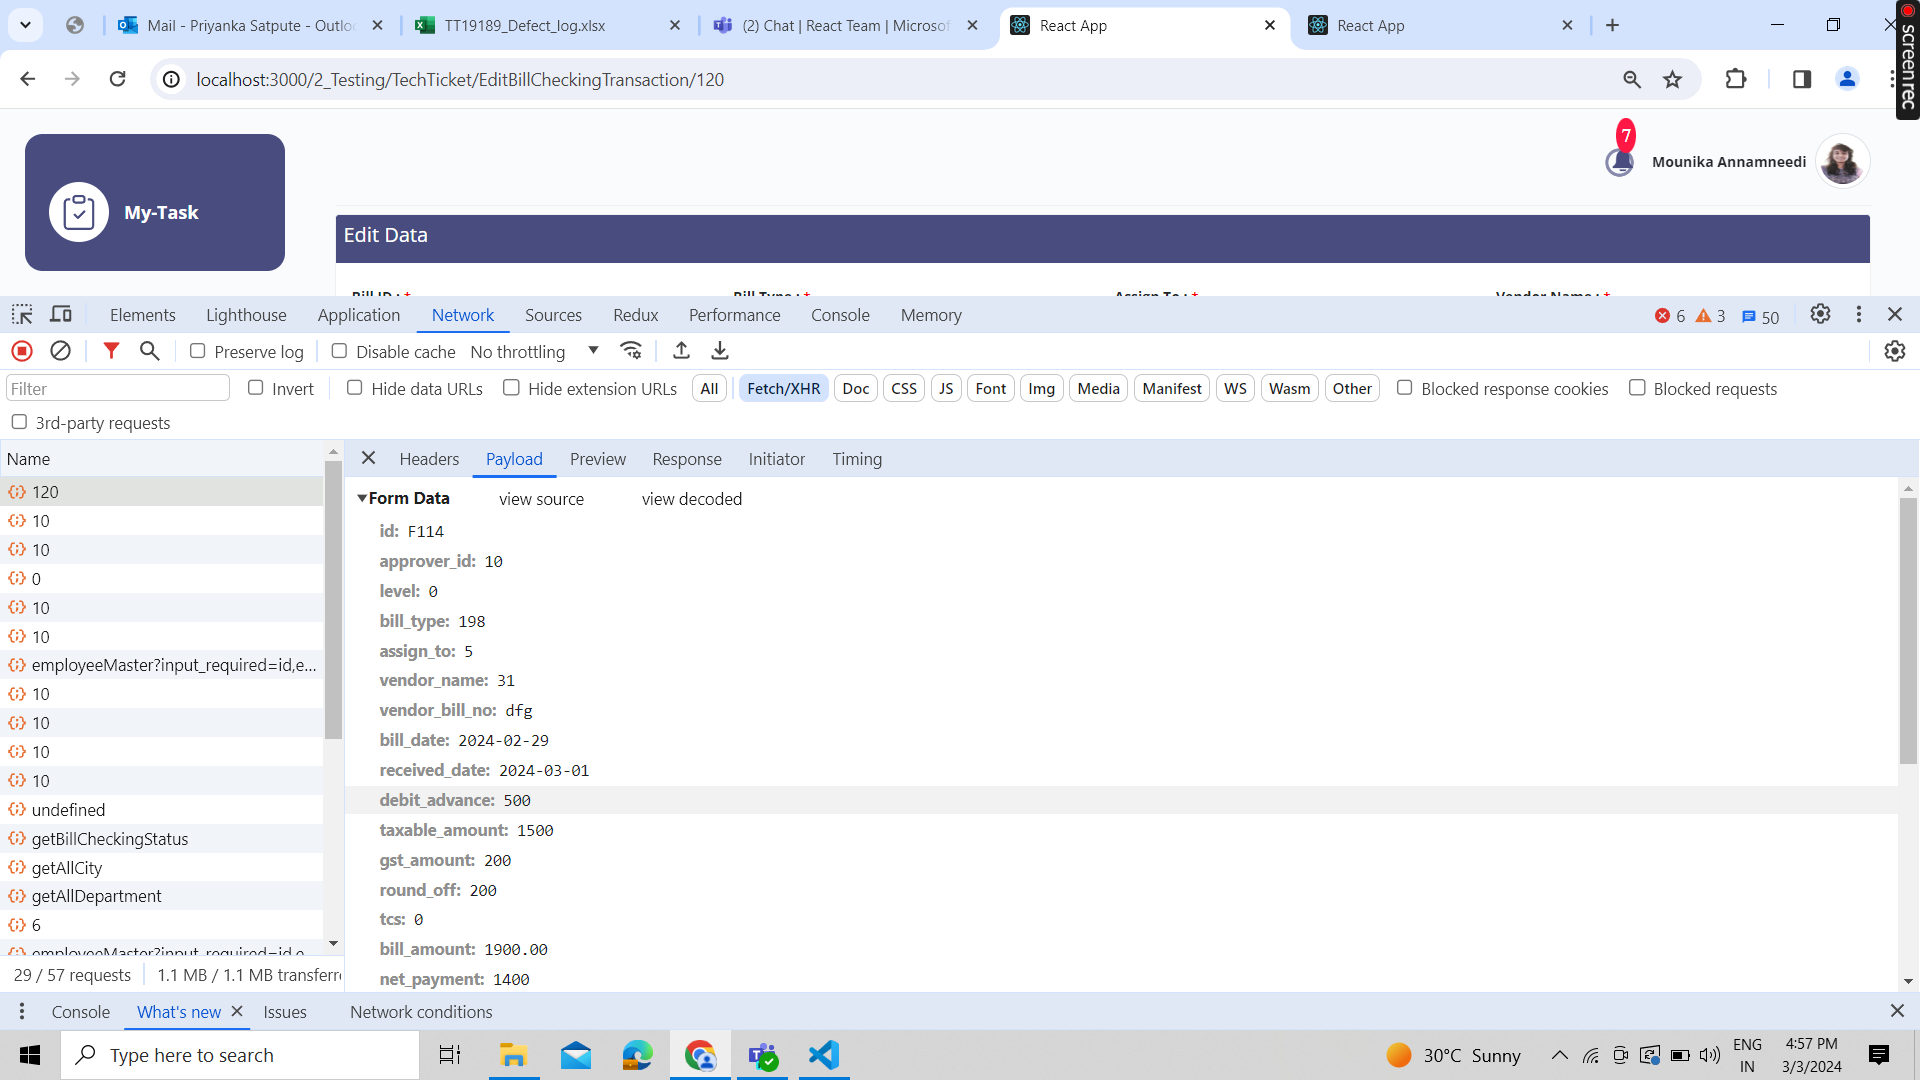Bookmark this page star icon

[x=1673, y=79]
